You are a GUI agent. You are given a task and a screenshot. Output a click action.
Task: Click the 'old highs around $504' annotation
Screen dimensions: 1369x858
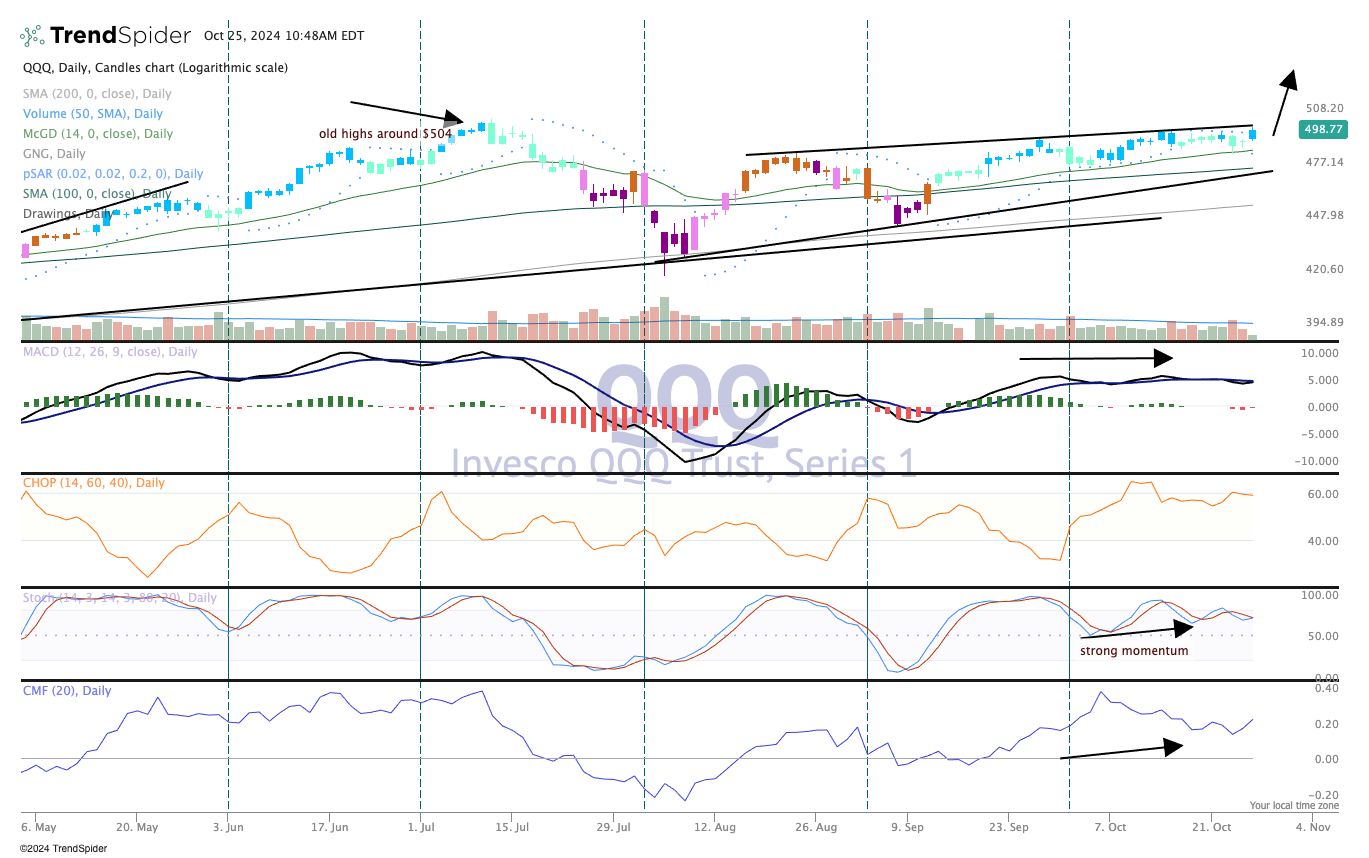(x=384, y=133)
